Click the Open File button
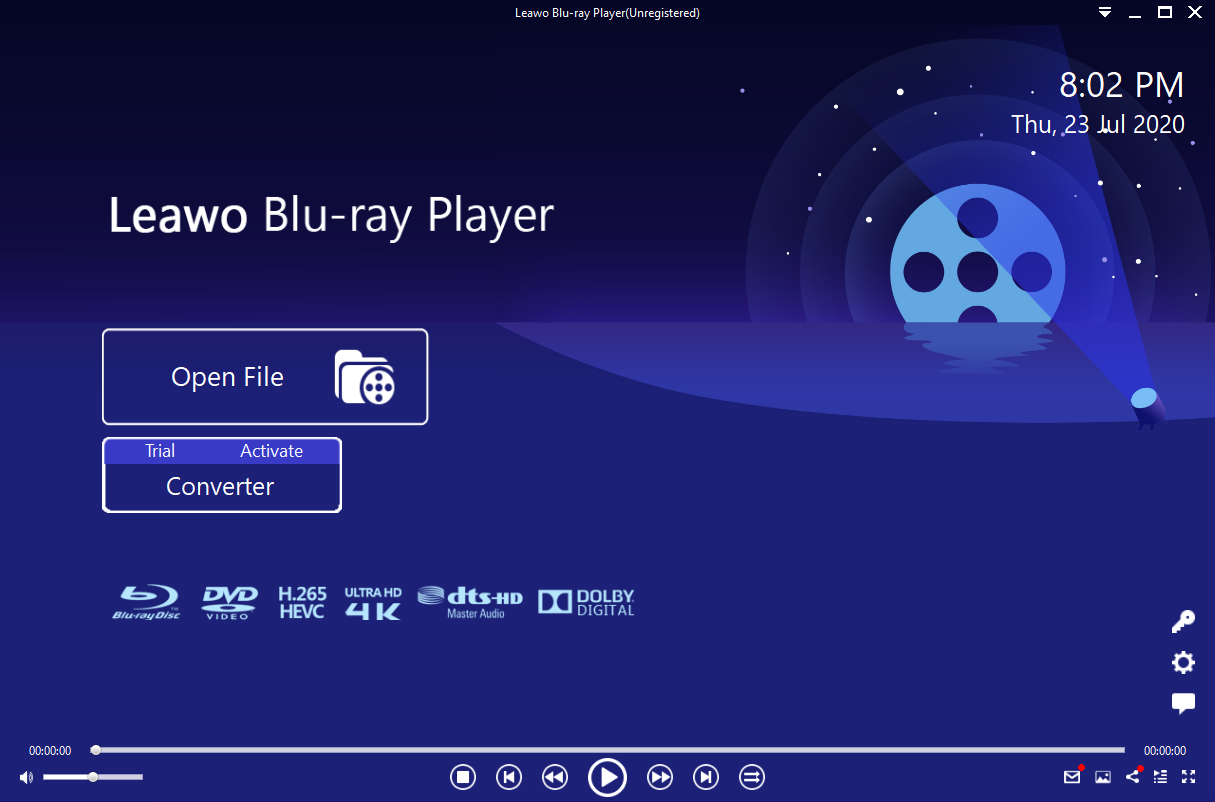Viewport: 1215px width, 802px height. [x=265, y=377]
